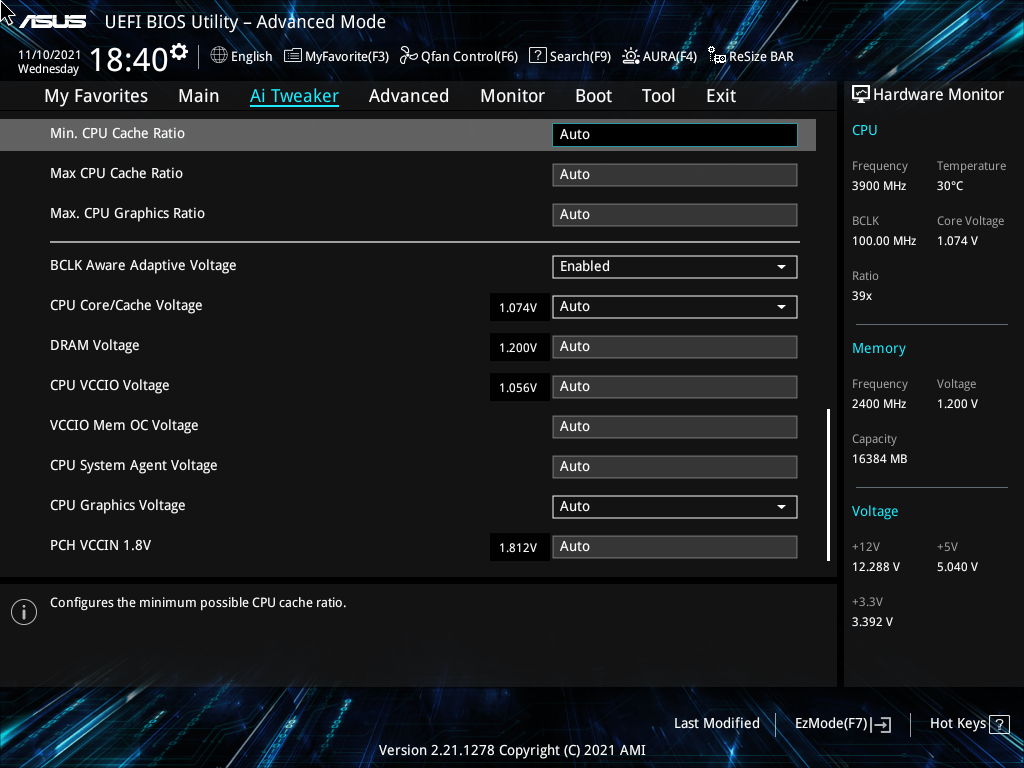Screen dimensions: 1024x768
Task: Click the Search question mark icon
Action: pos(537,56)
